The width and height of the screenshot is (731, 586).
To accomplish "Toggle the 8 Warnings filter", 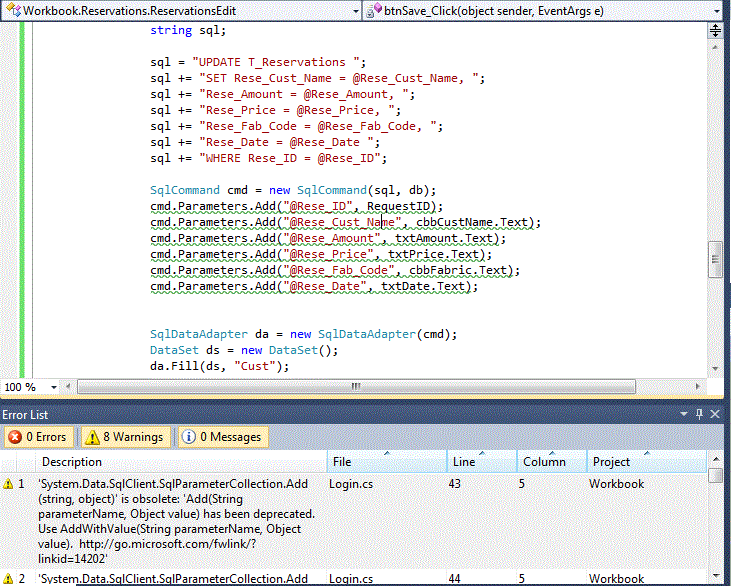I will click(x=124, y=437).
